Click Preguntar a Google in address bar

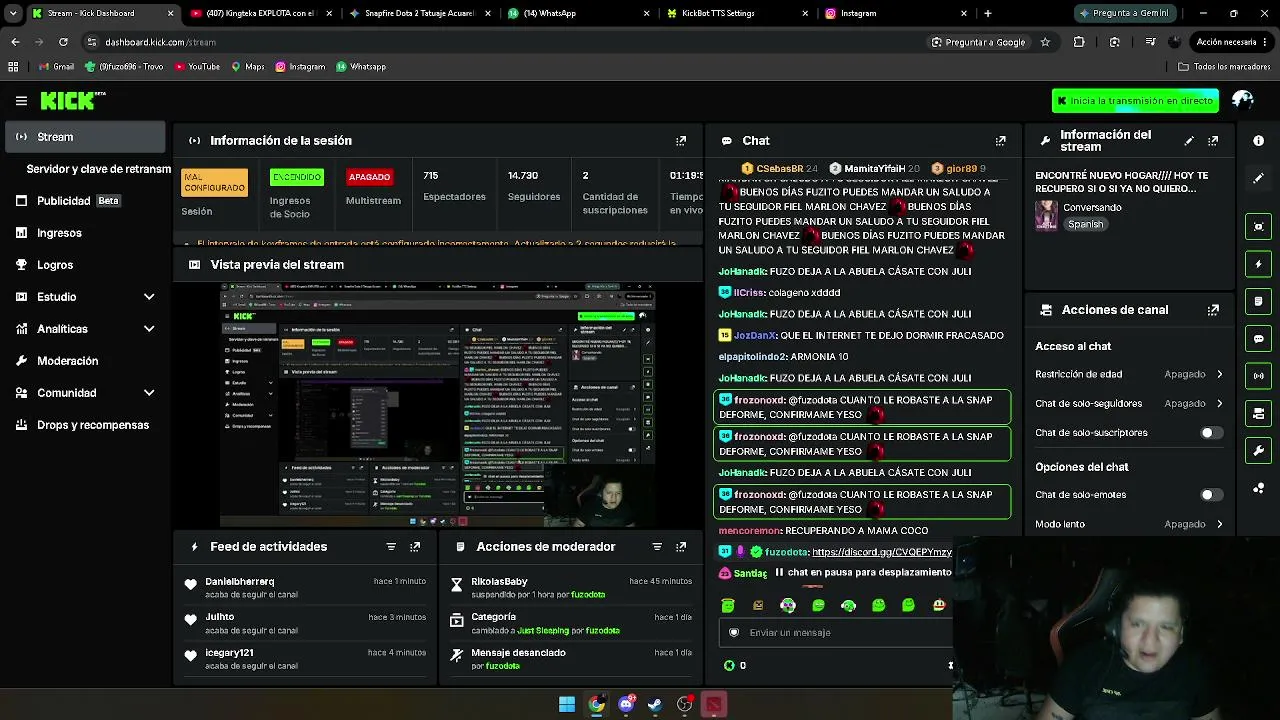pyautogui.click(x=979, y=42)
